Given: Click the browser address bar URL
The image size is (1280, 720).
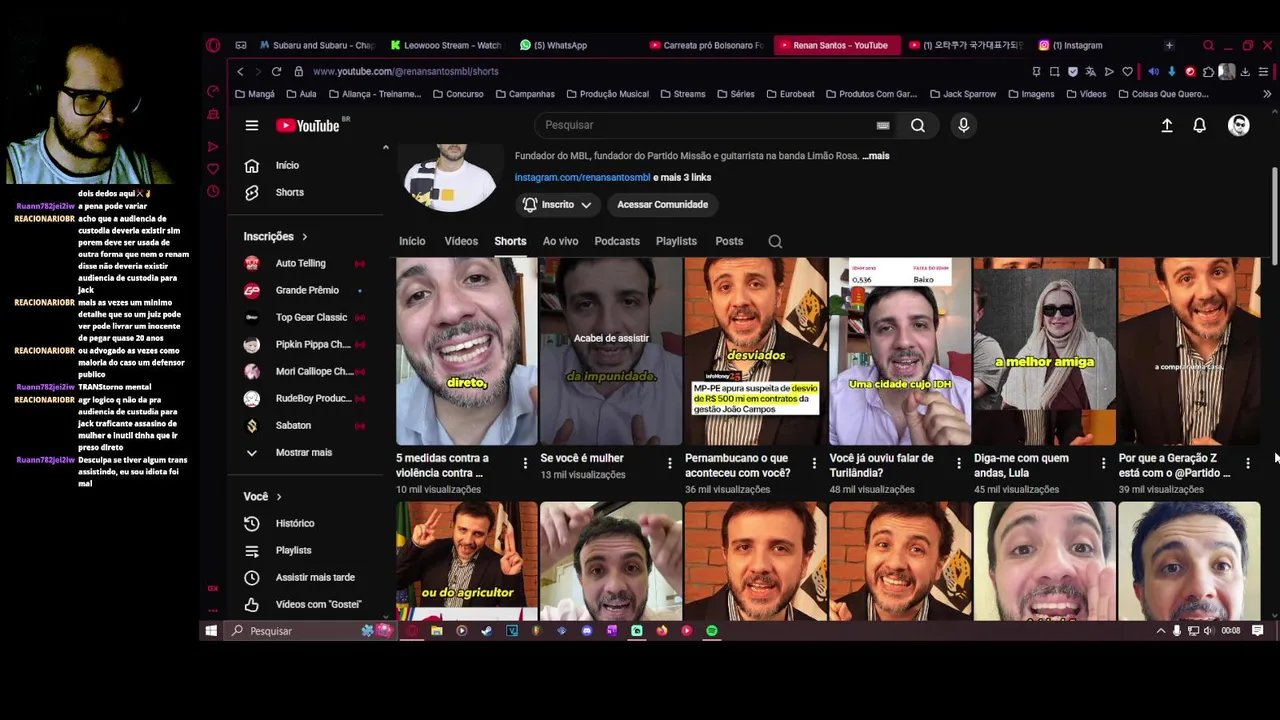Looking at the screenshot, I should (x=405, y=71).
